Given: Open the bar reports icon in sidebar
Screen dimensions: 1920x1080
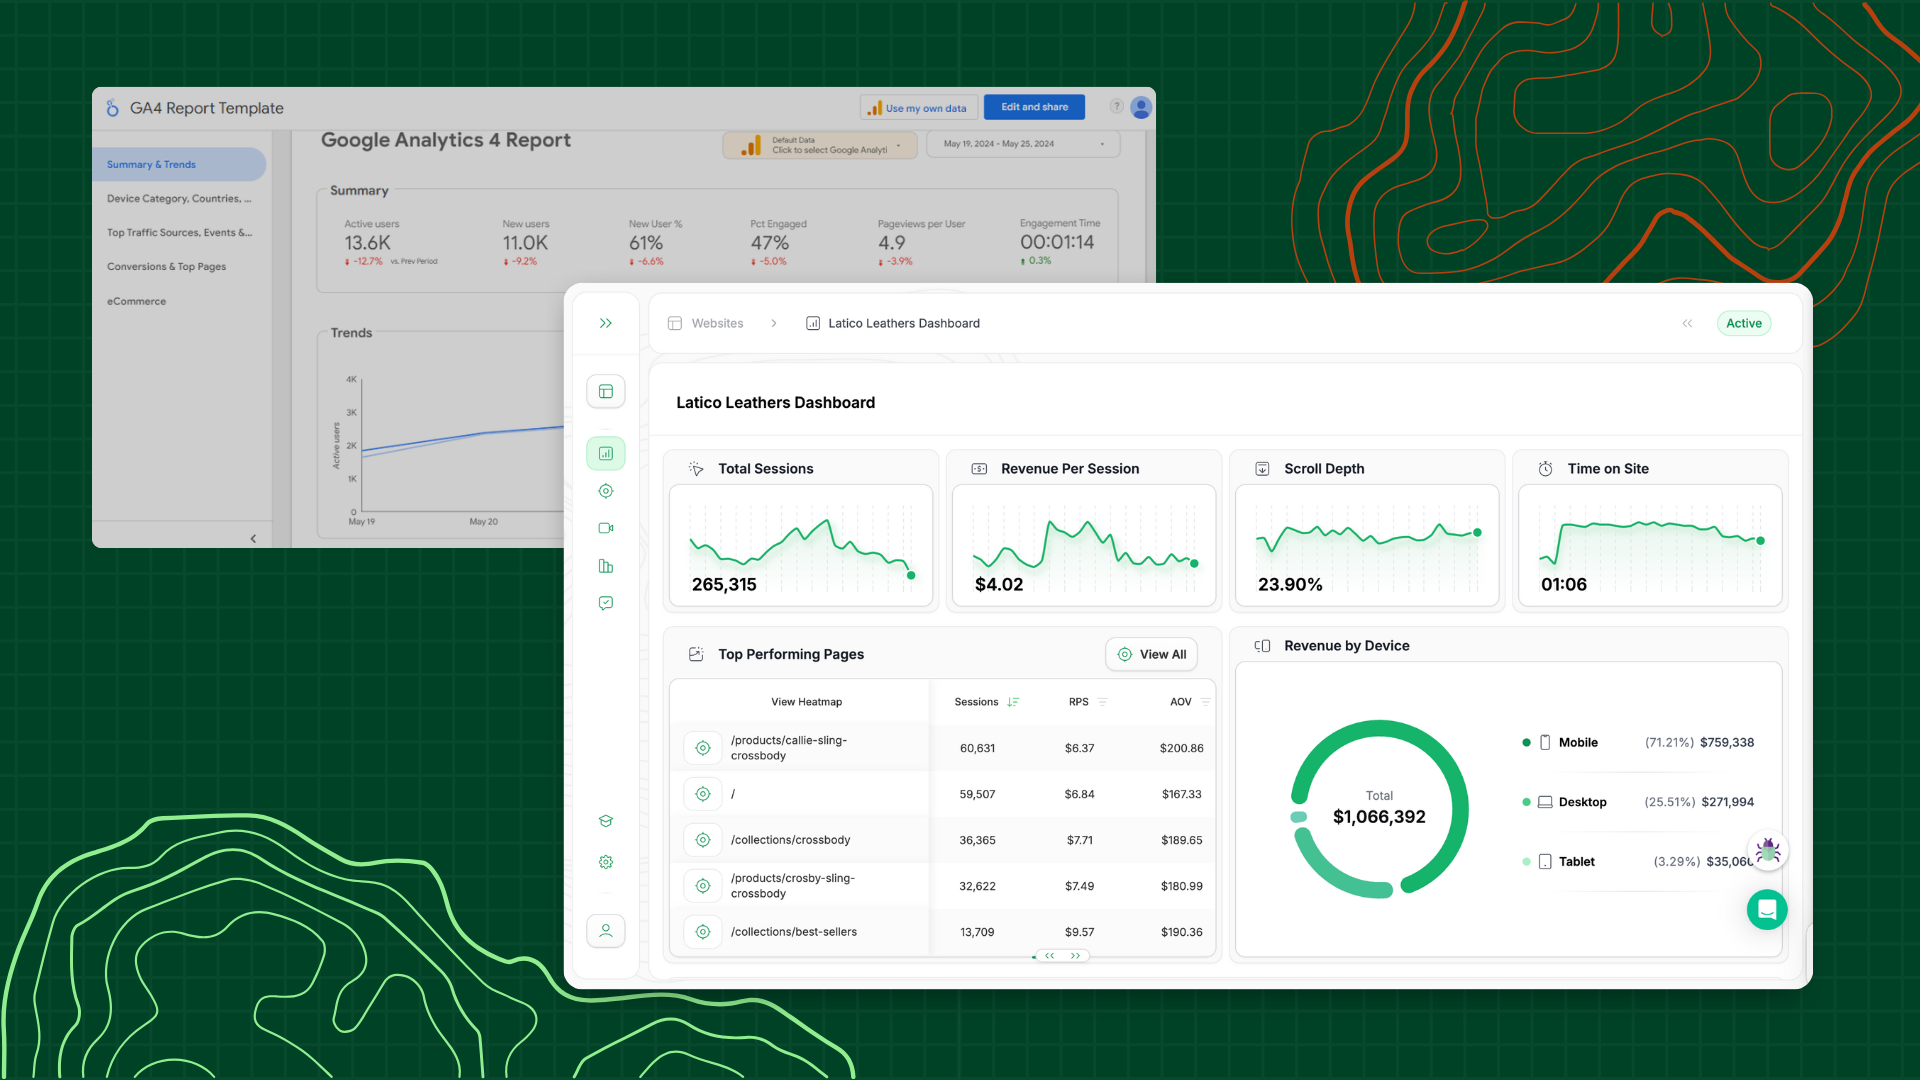Looking at the screenshot, I should pos(606,566).
